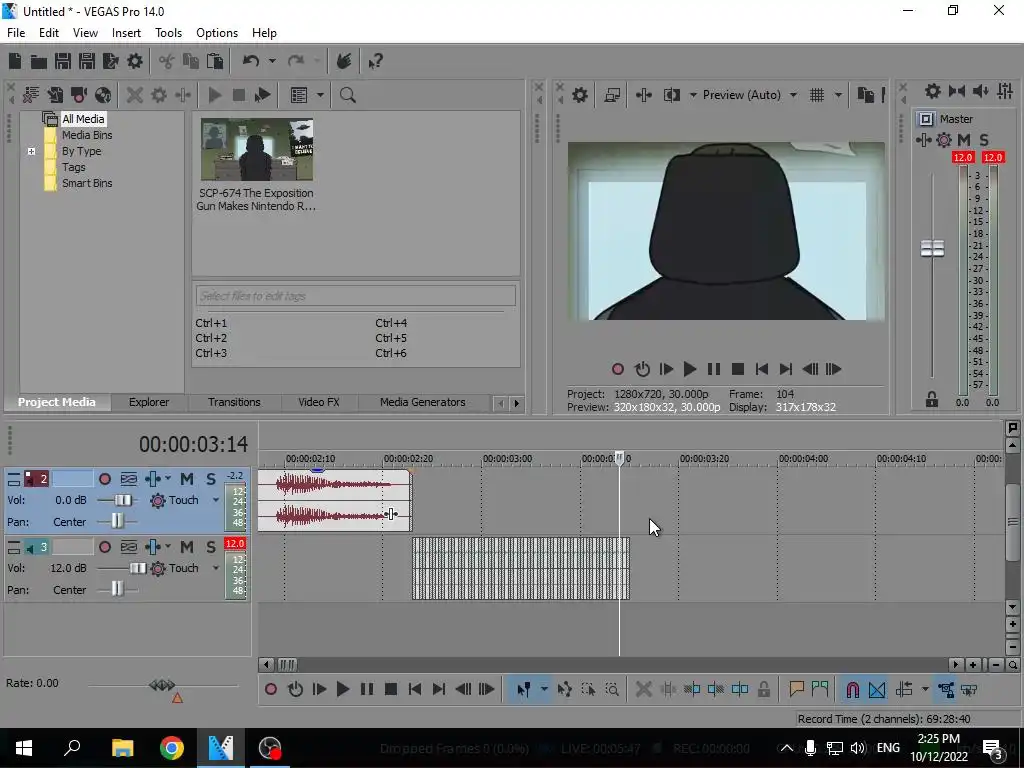This screenshot has width=1024, height=768.
Task: Click the Paste clipboard icon
Action: click(x=215, y=61)
